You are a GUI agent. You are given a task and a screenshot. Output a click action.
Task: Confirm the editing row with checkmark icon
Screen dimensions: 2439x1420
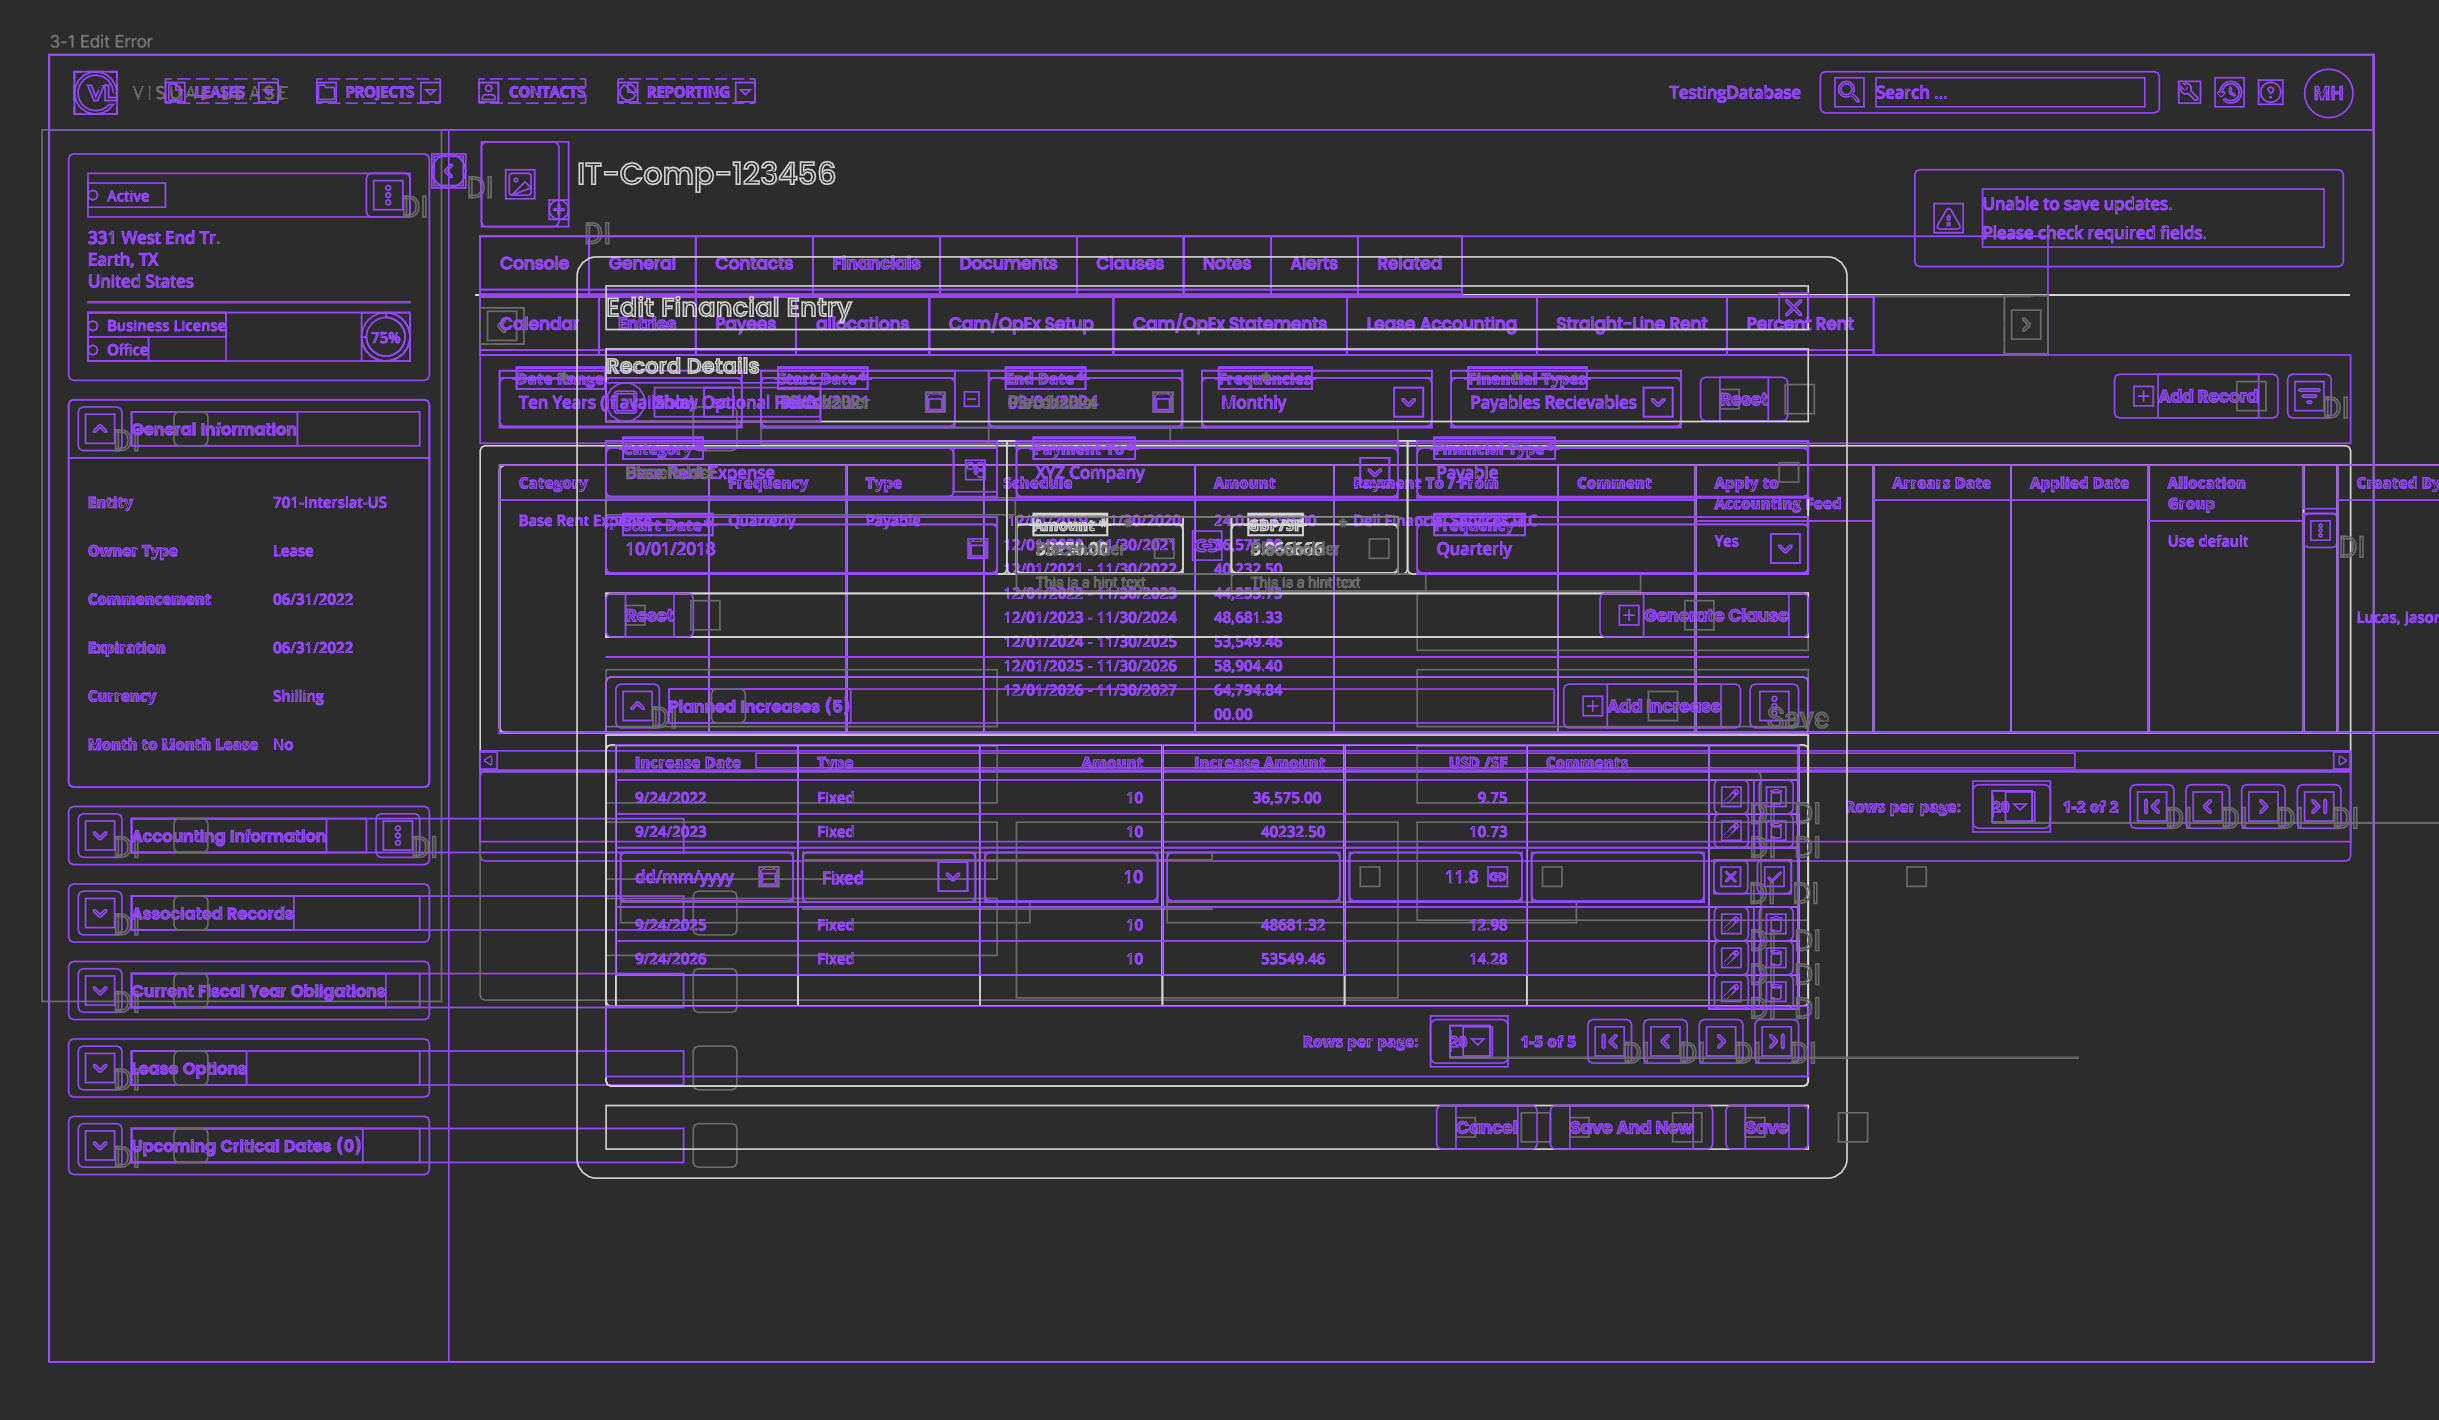[x=1775, y=877]
